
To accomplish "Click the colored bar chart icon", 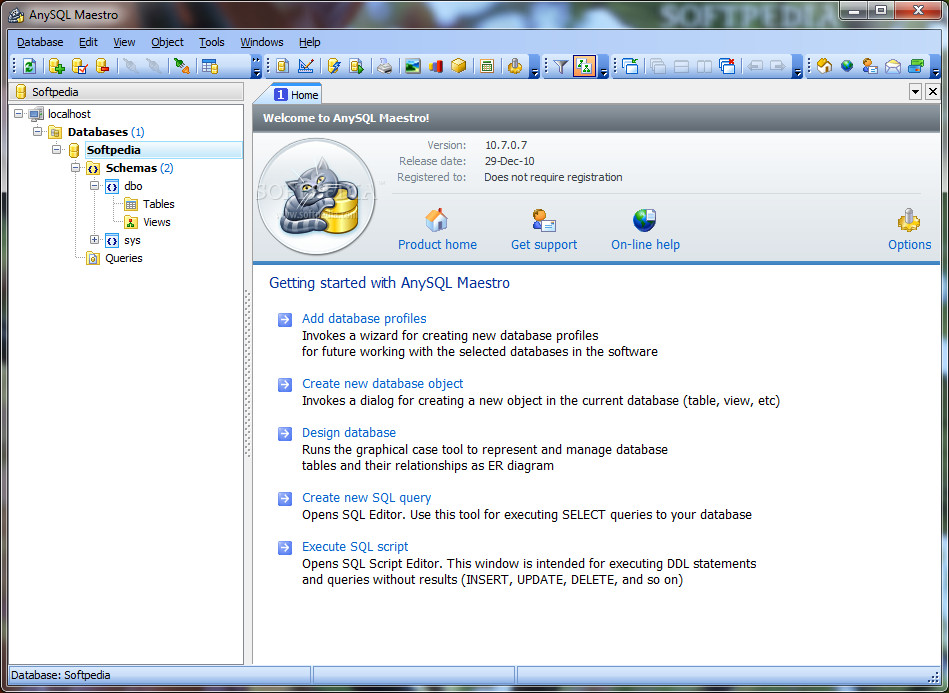I will click(436, 66).
